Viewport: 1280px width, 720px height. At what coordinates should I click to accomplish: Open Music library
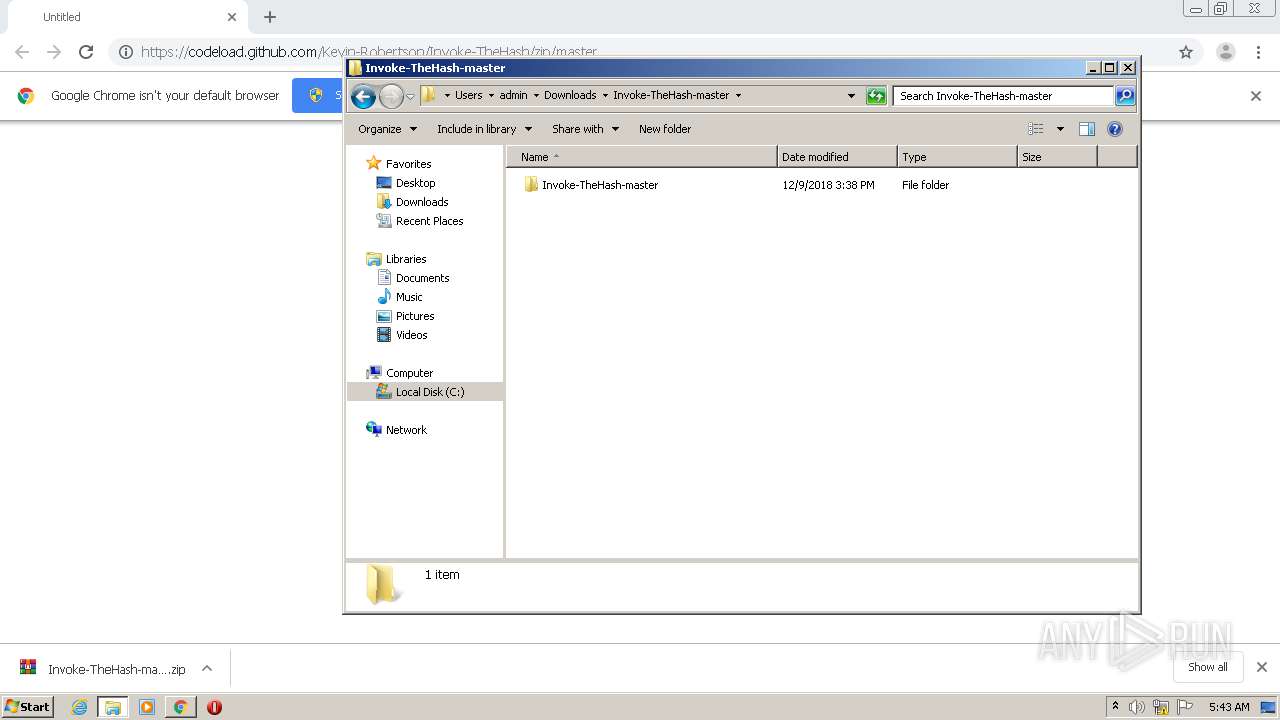409,297
